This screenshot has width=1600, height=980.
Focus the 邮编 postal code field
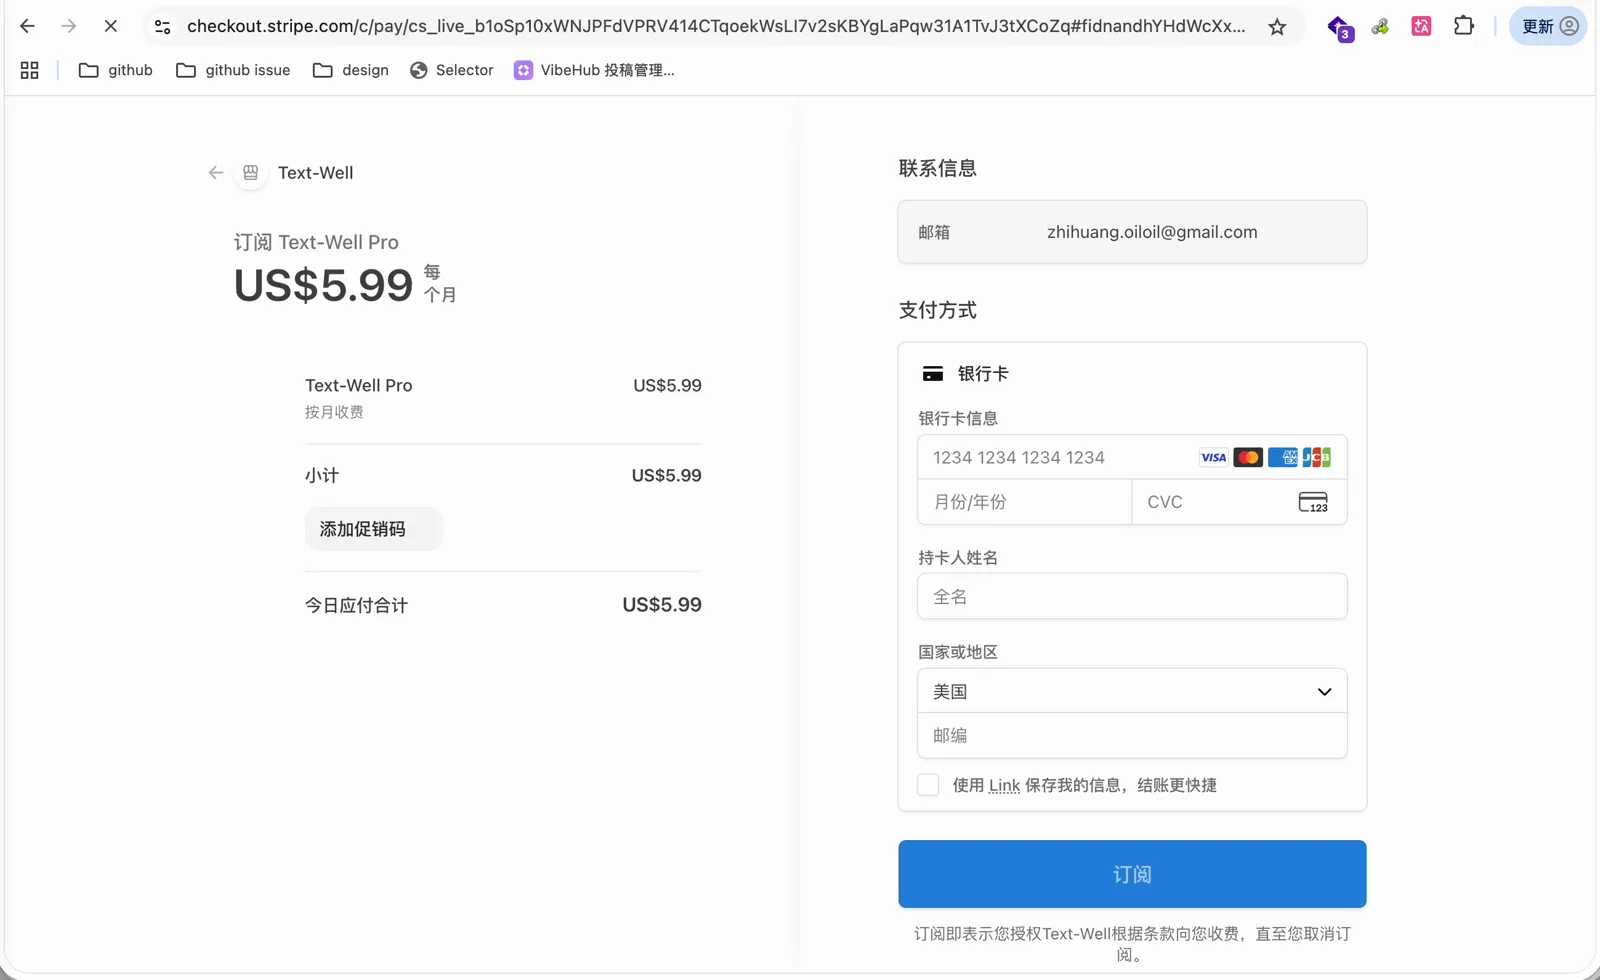[1132, 736]
